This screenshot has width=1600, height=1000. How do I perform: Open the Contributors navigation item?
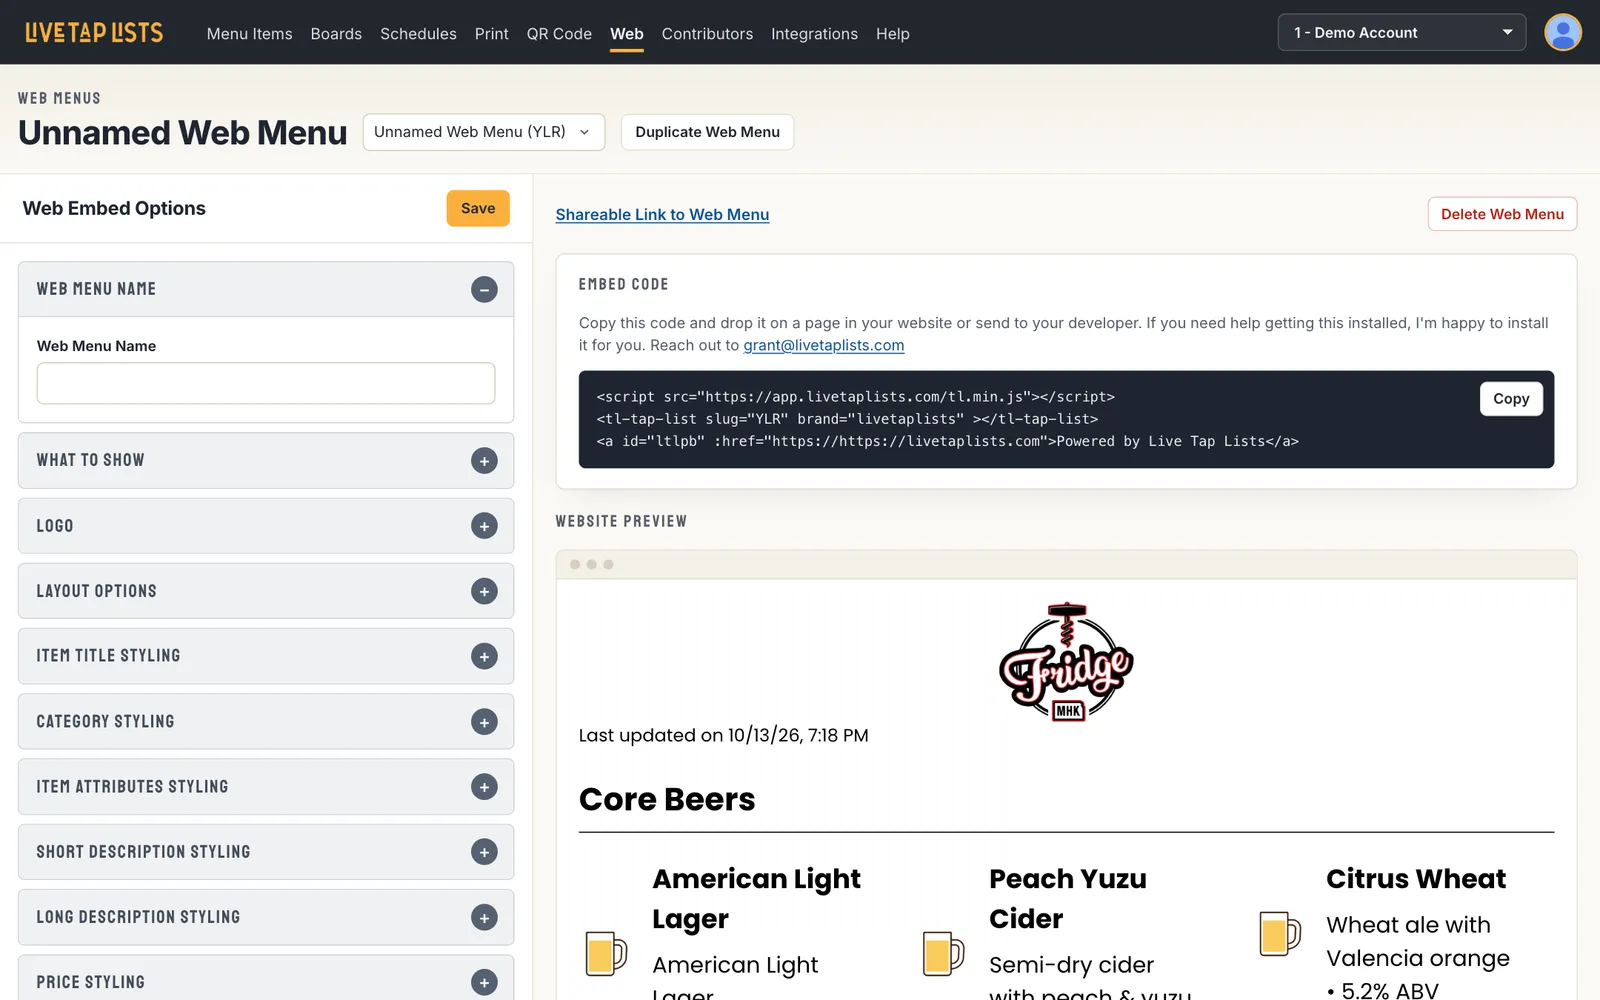tap(707, 34)
